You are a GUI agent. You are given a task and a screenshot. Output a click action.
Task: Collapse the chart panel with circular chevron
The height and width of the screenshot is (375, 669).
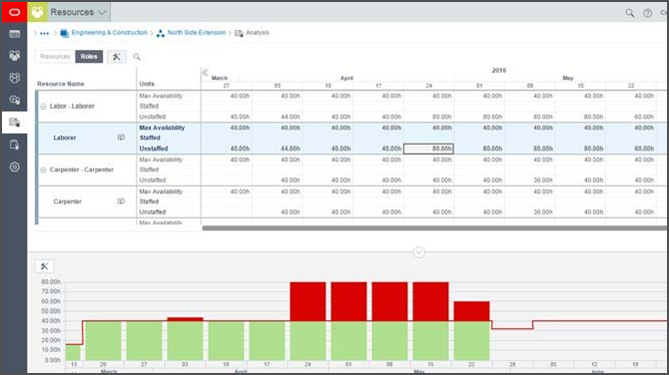click(419, 252)
